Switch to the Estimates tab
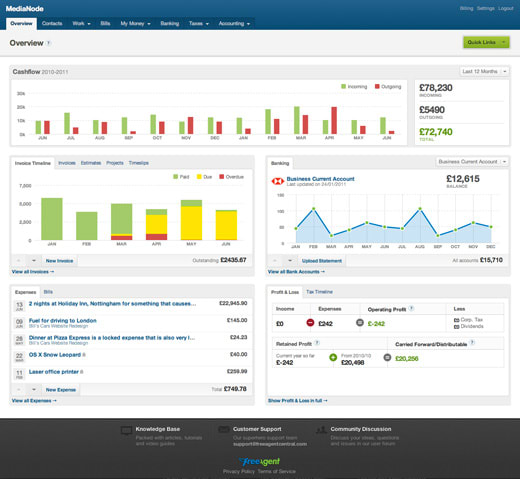 pos(91,163)
